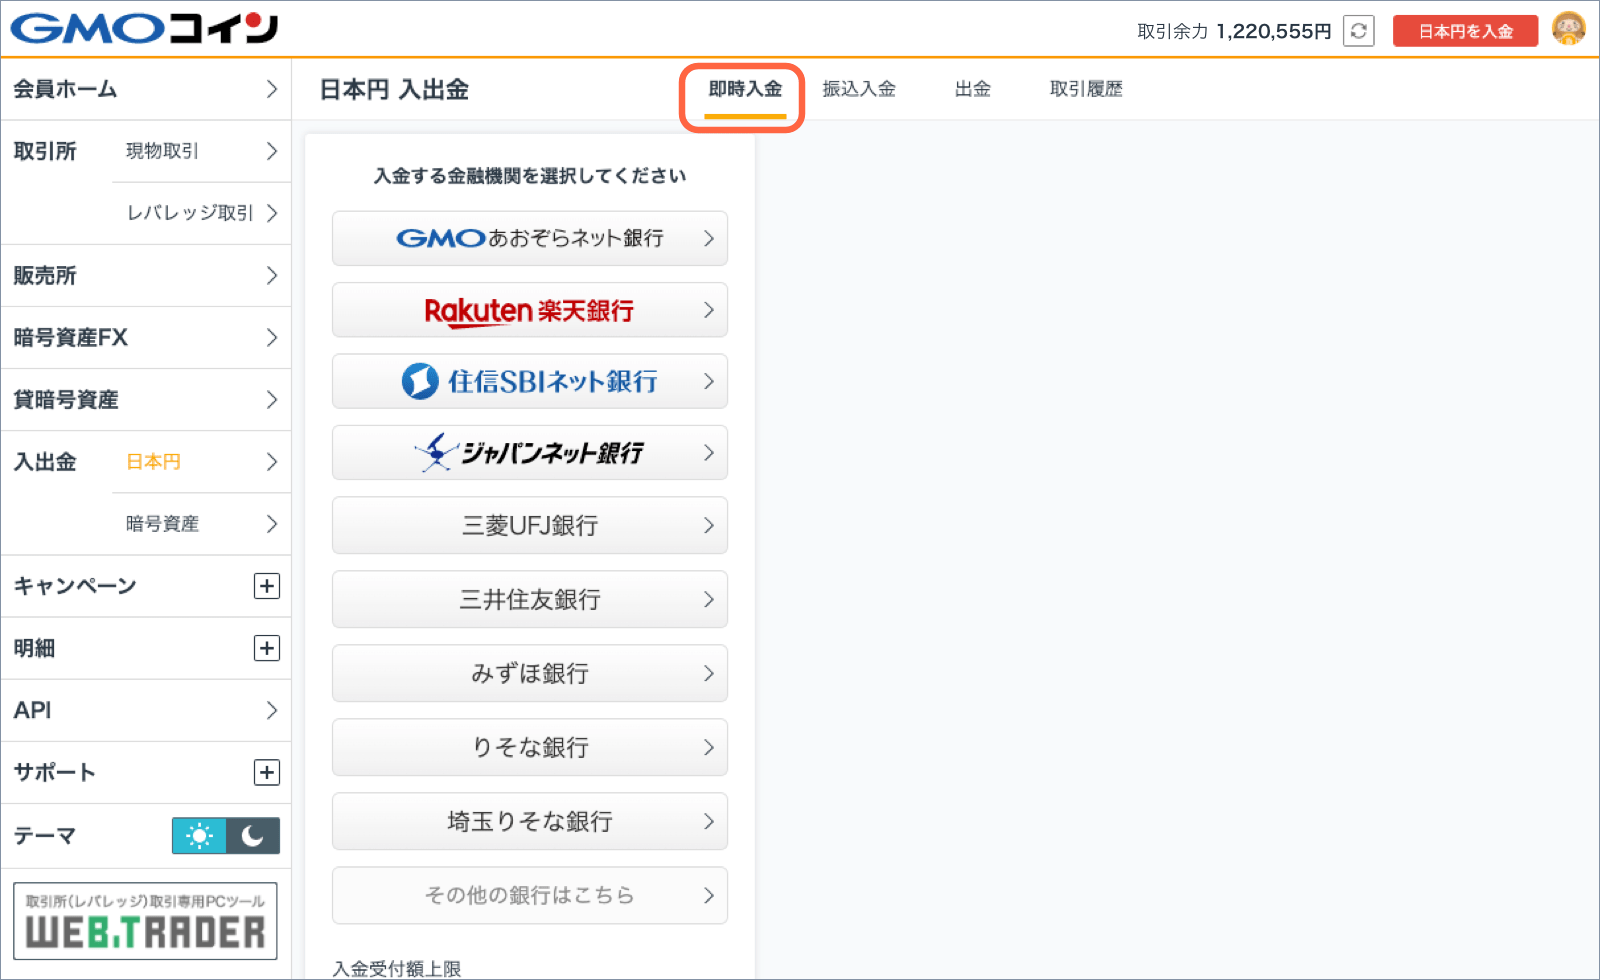Click the 入金する金融機関を選択してください heading
This screenshot has width=1600, height=980.
[530, 176]
